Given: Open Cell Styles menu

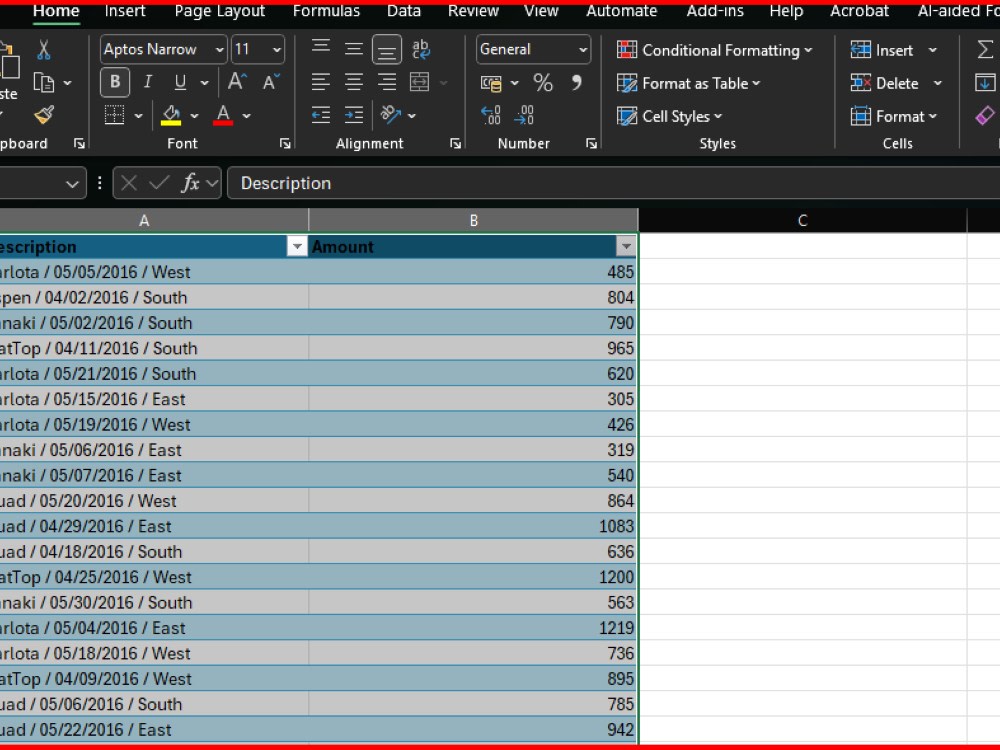Looking at the screenshot, I should (670, 116).
